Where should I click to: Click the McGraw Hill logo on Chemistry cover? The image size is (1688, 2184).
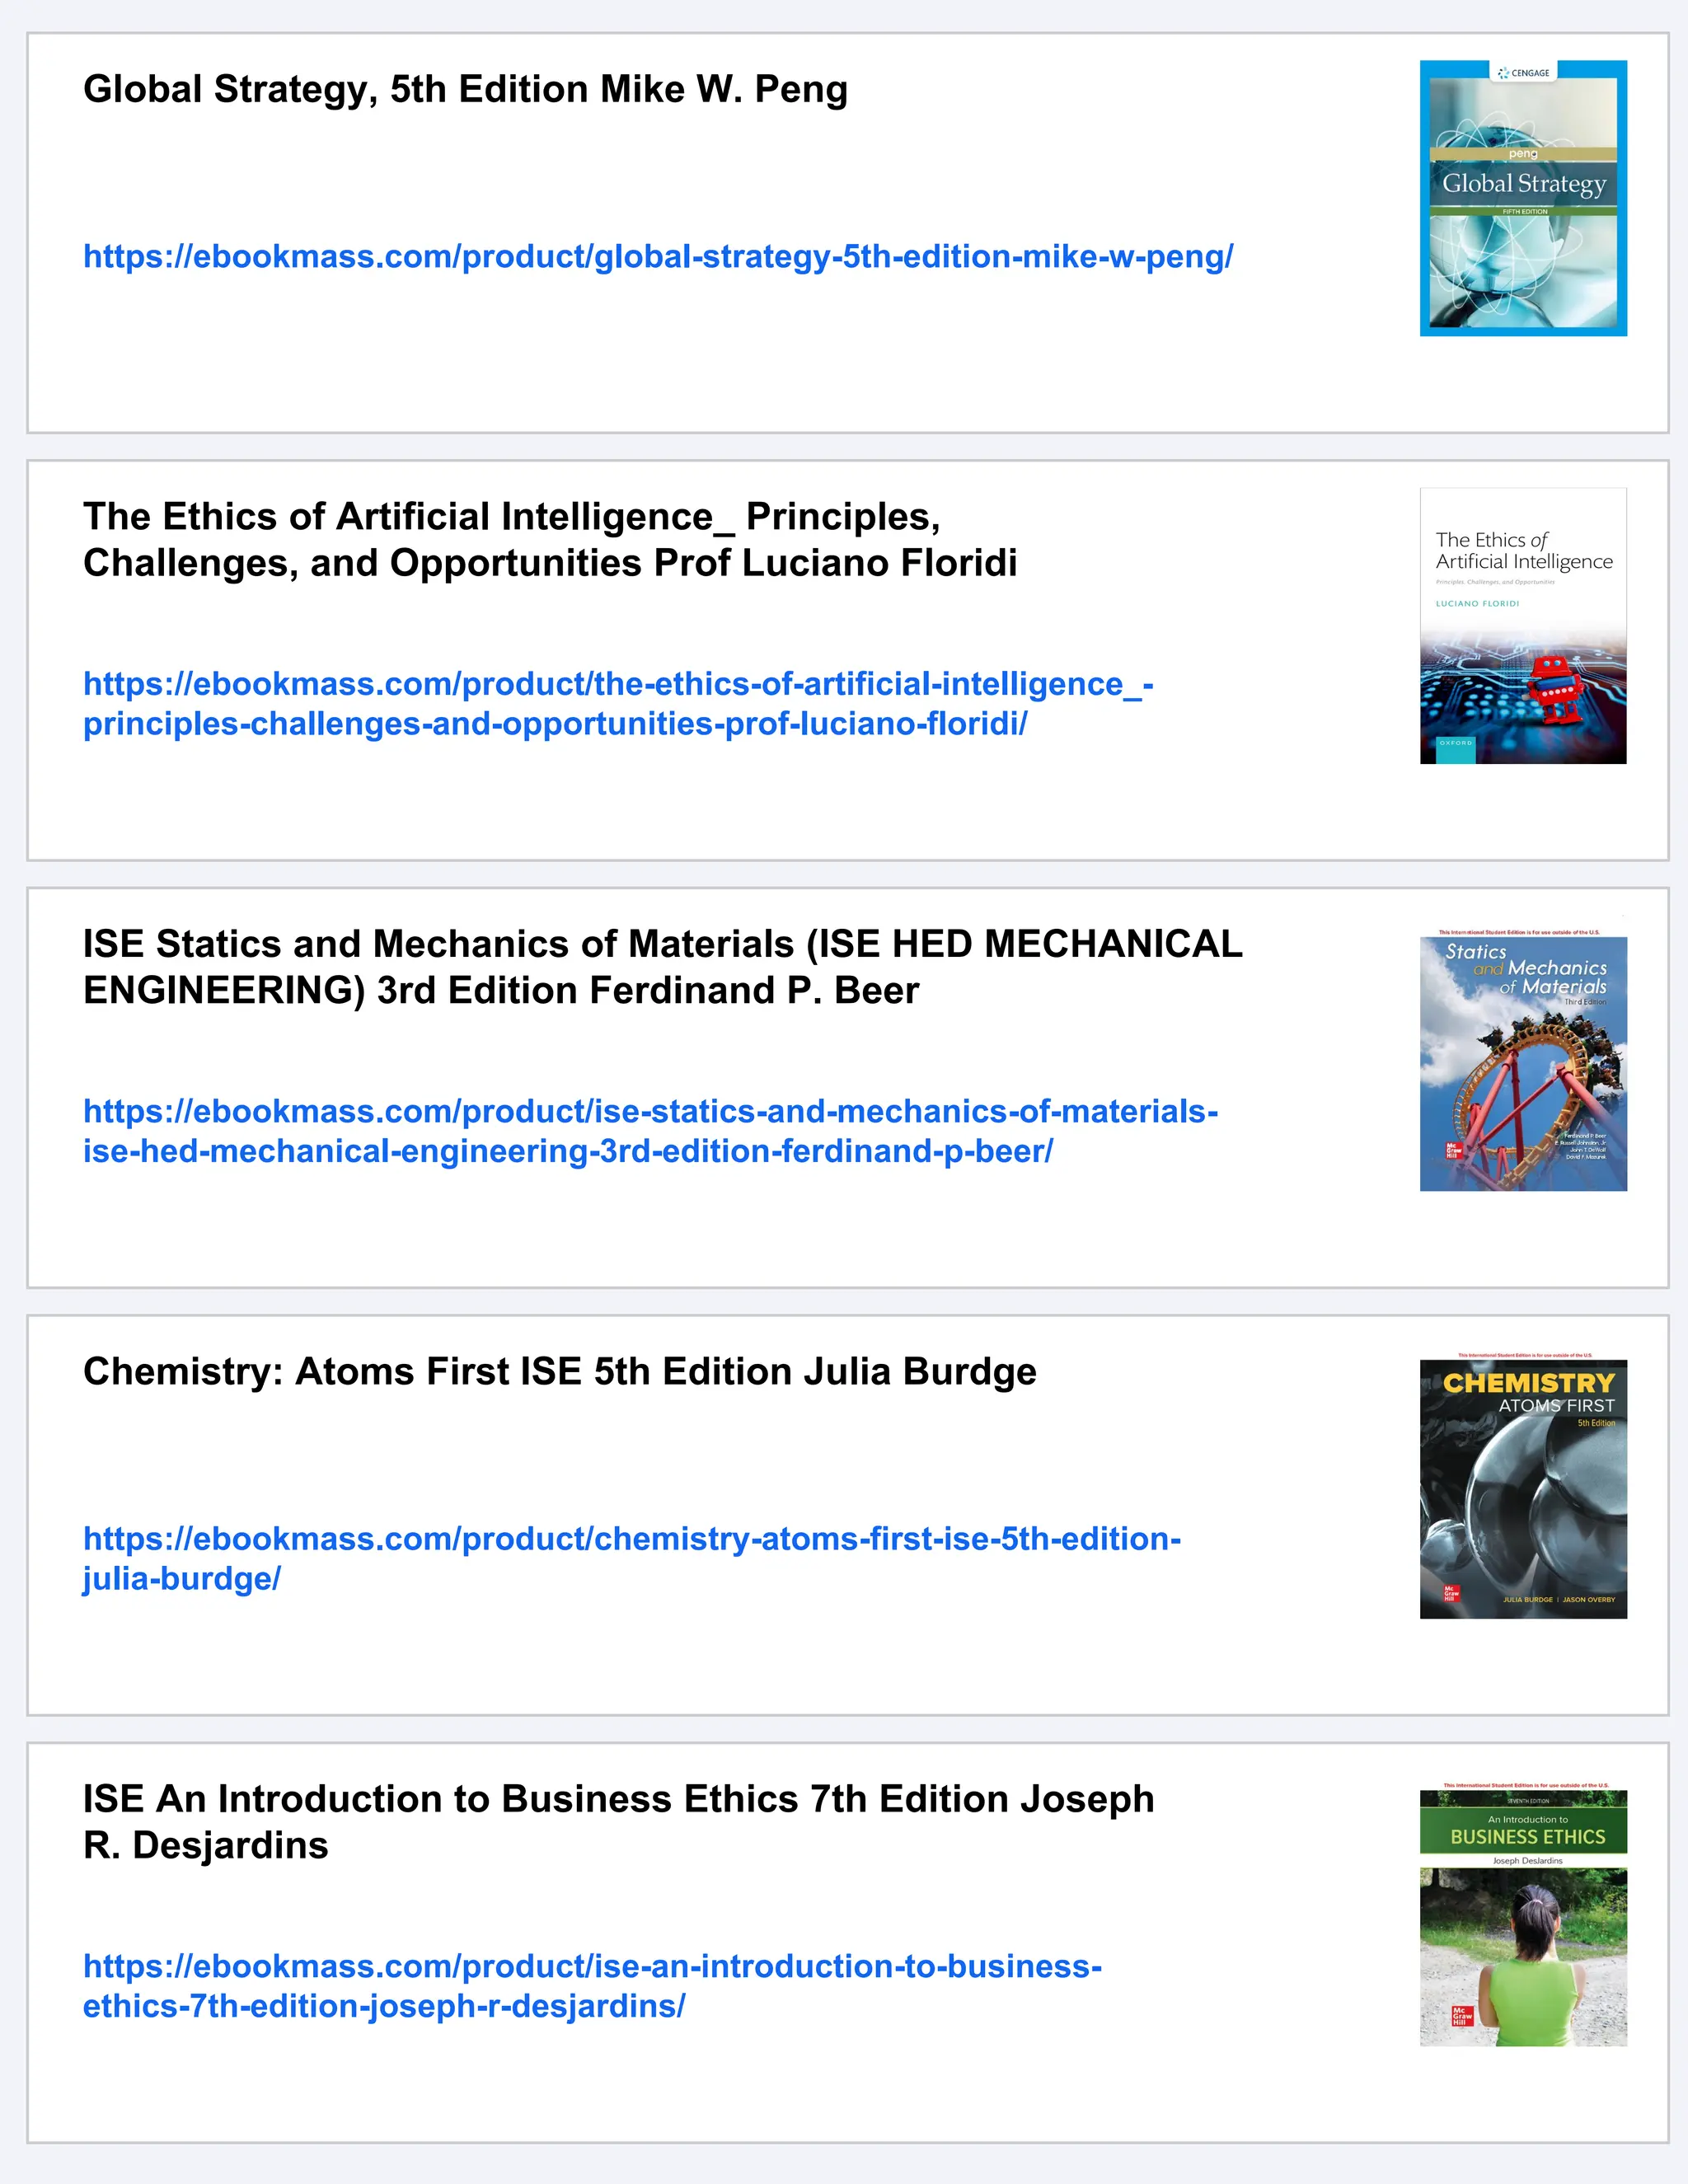click(1452, 1593)
